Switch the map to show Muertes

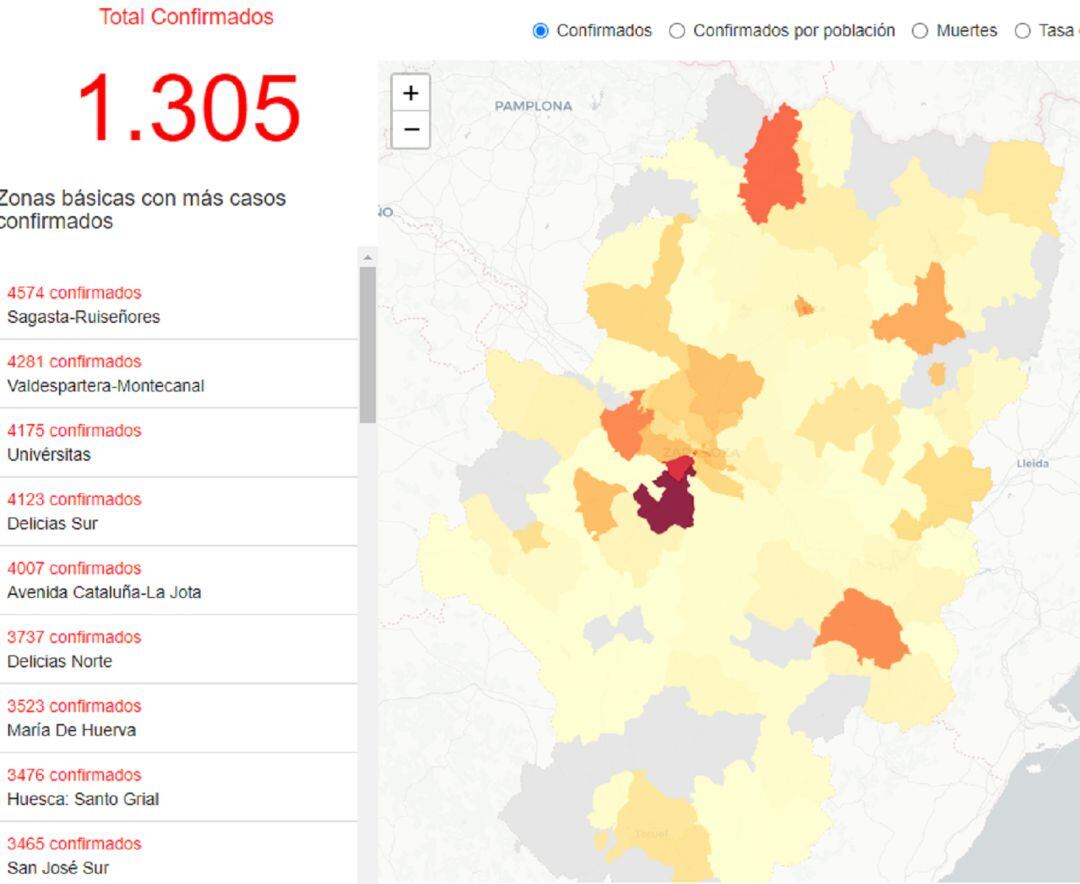(919, 31)
